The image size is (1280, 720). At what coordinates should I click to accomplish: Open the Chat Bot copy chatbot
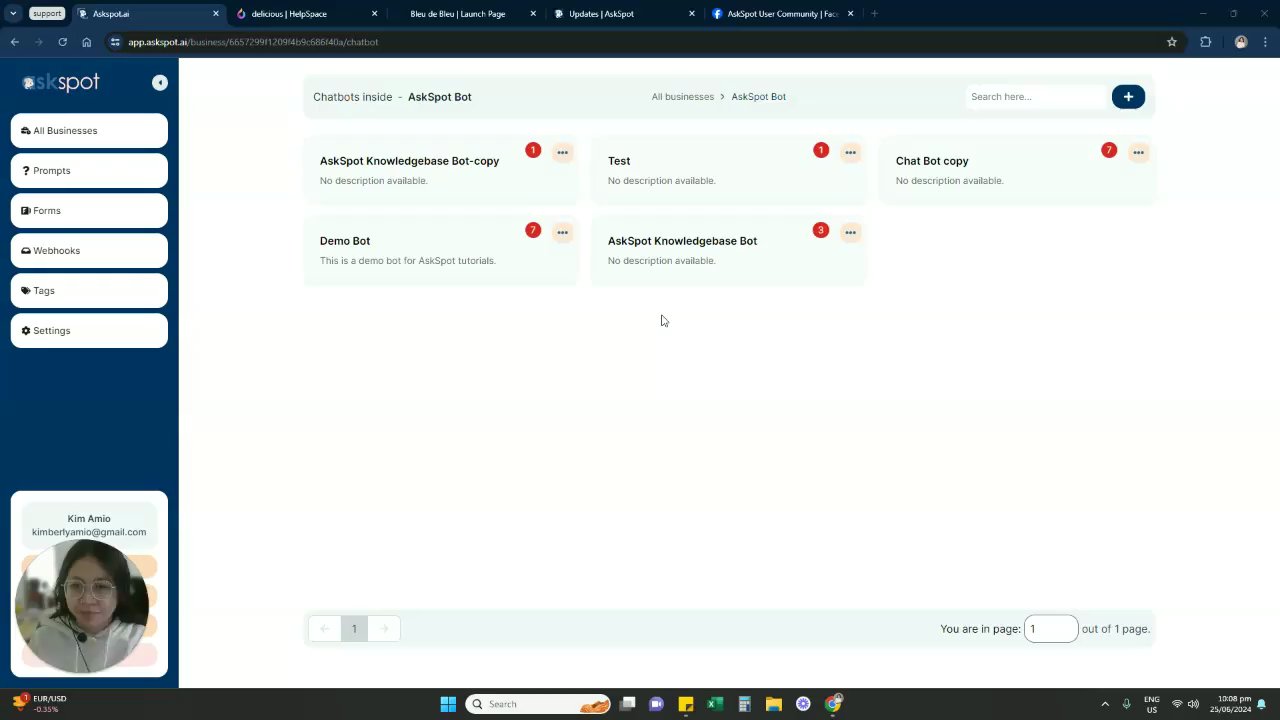tap(932, 161)
